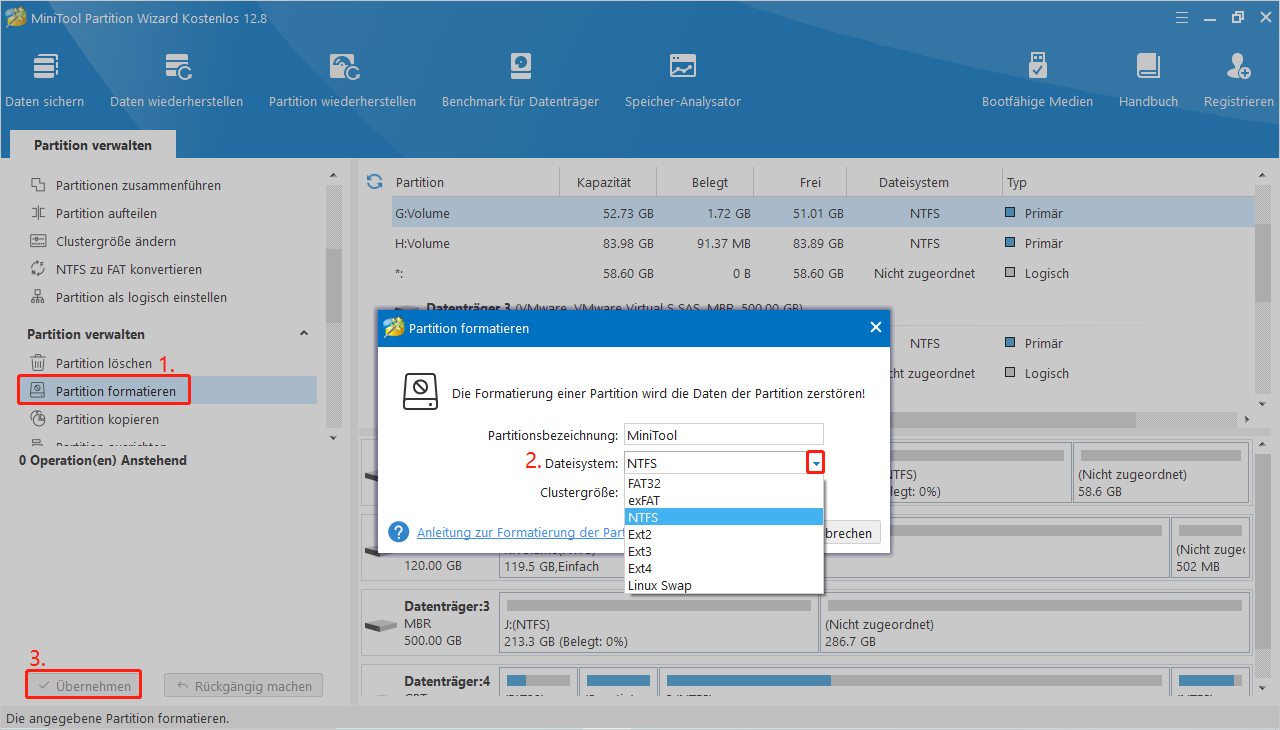
Task: Choose FAT32 in the file system list
Action: 724,484
